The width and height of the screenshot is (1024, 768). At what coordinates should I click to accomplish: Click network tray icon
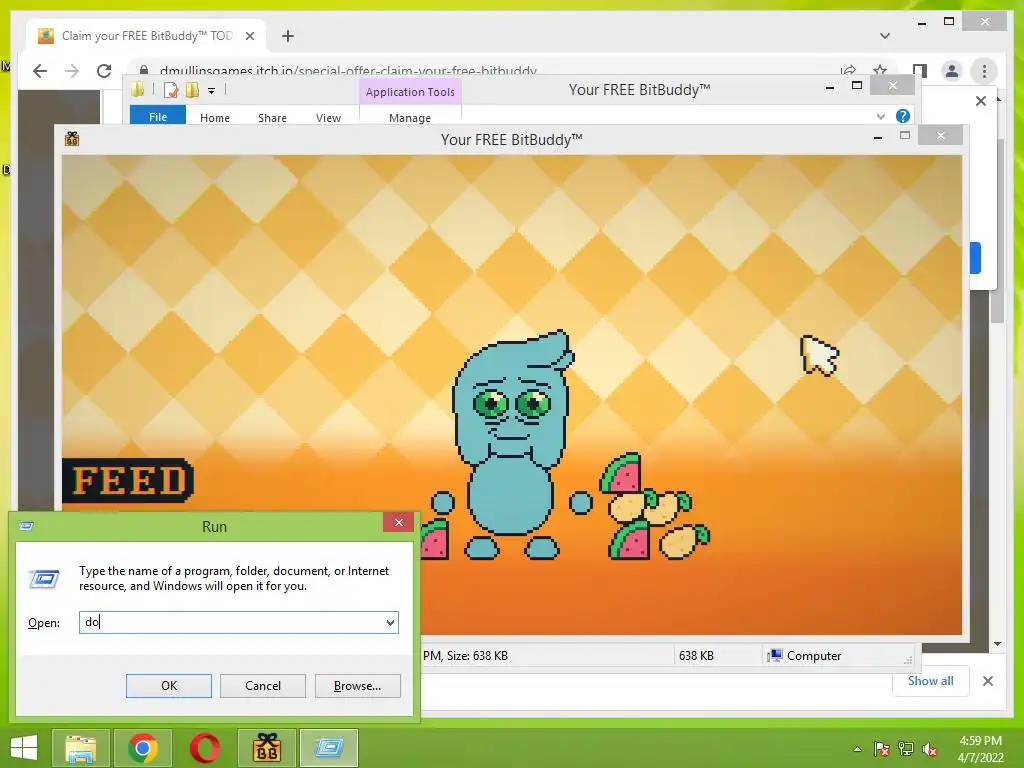click(x=906, y=749)
